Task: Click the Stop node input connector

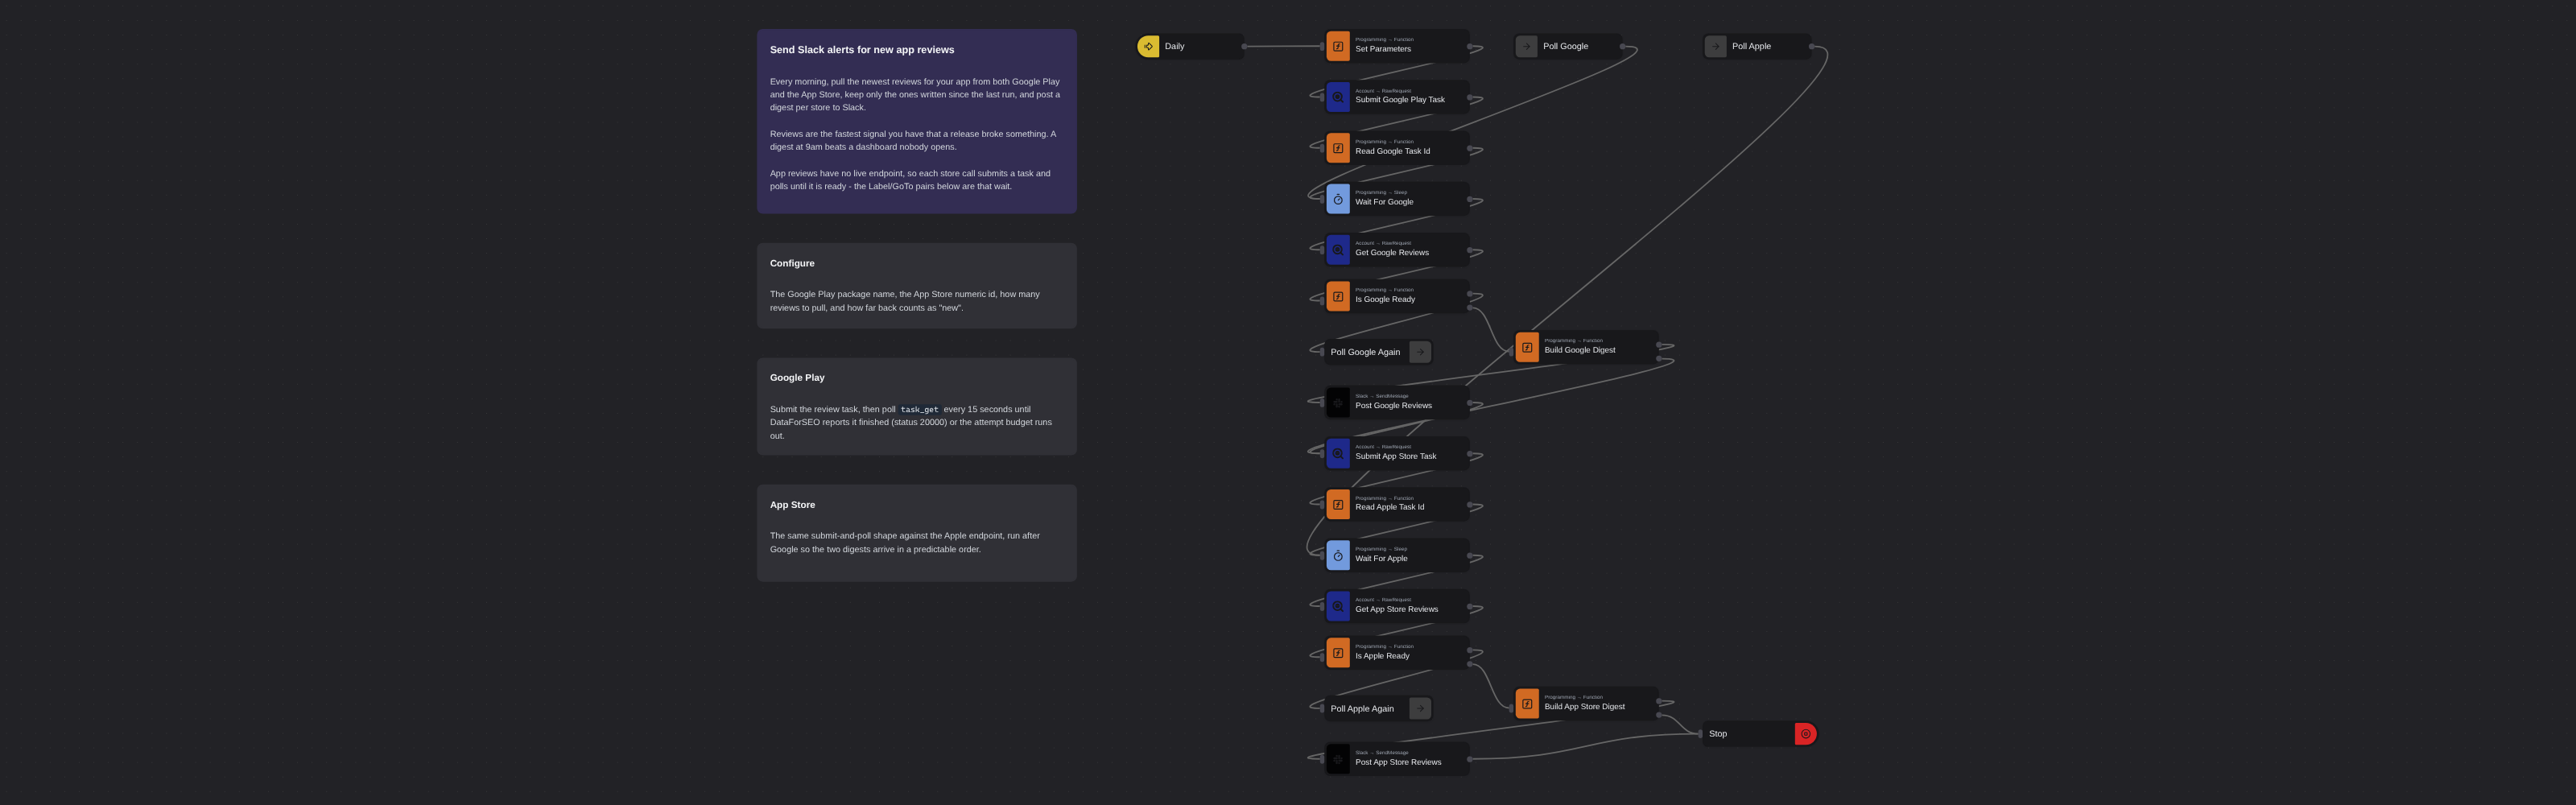Action: pyautogui.click(x=1700, y=734)
